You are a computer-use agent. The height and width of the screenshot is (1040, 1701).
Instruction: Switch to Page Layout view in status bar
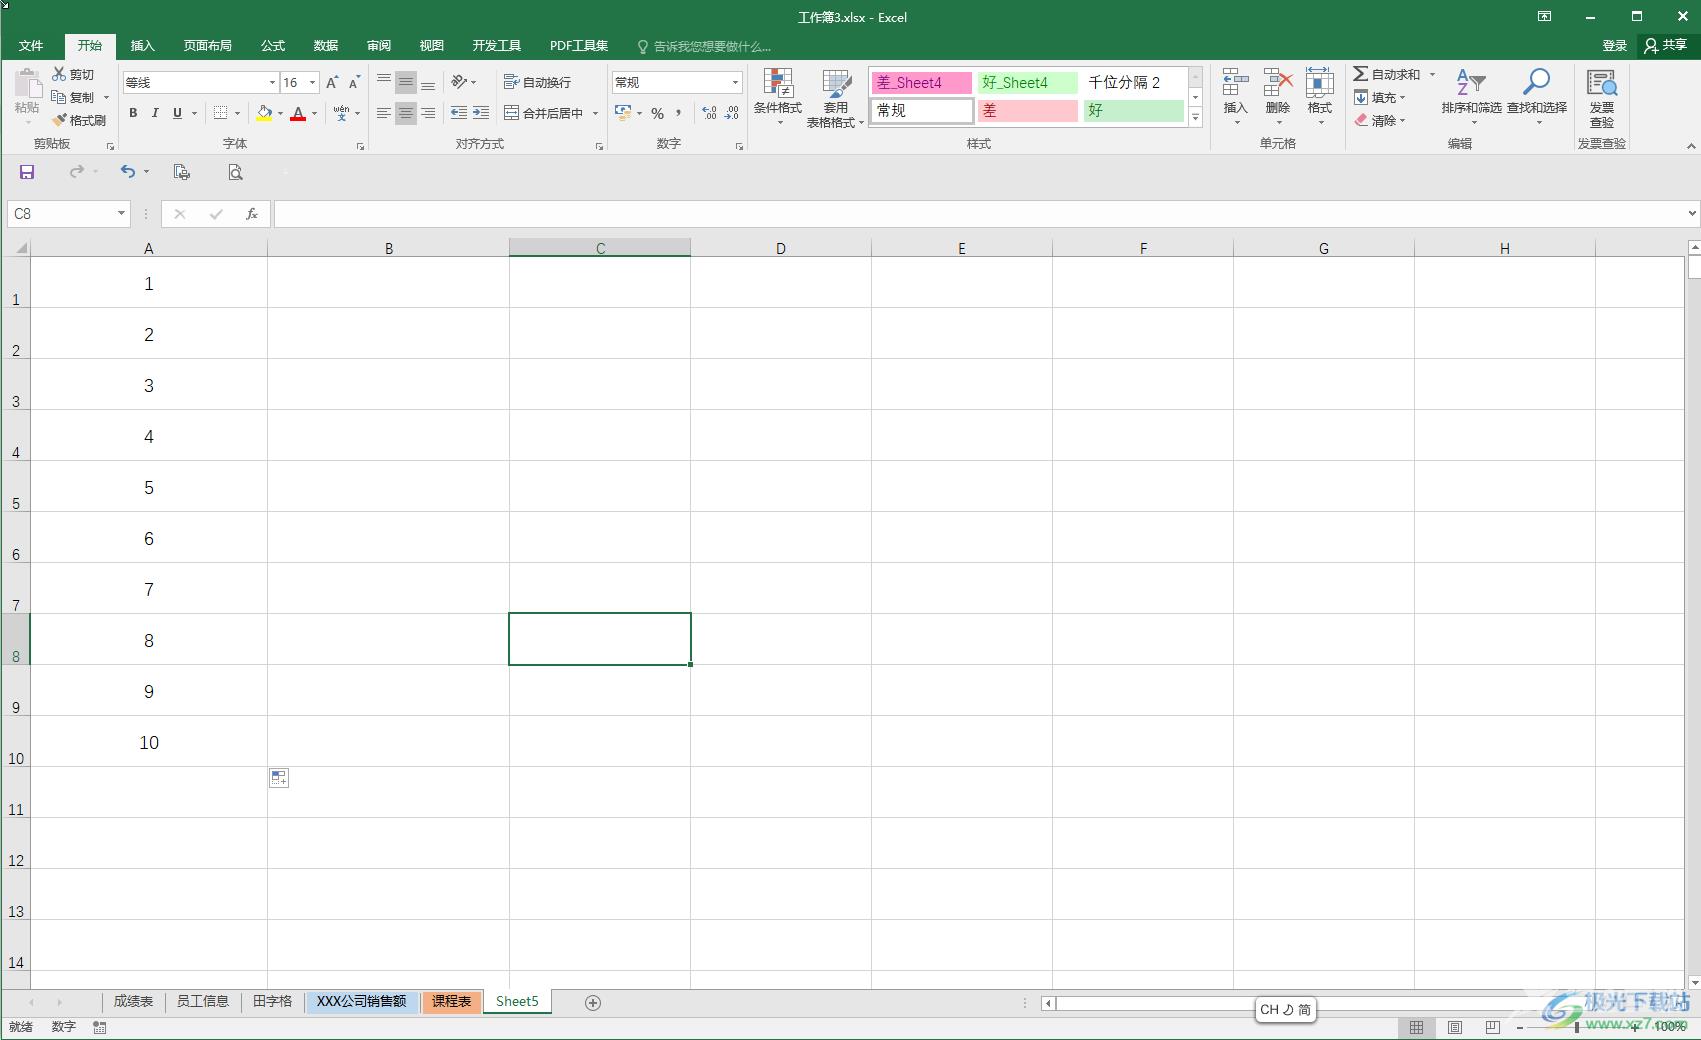point(1455,1027)
